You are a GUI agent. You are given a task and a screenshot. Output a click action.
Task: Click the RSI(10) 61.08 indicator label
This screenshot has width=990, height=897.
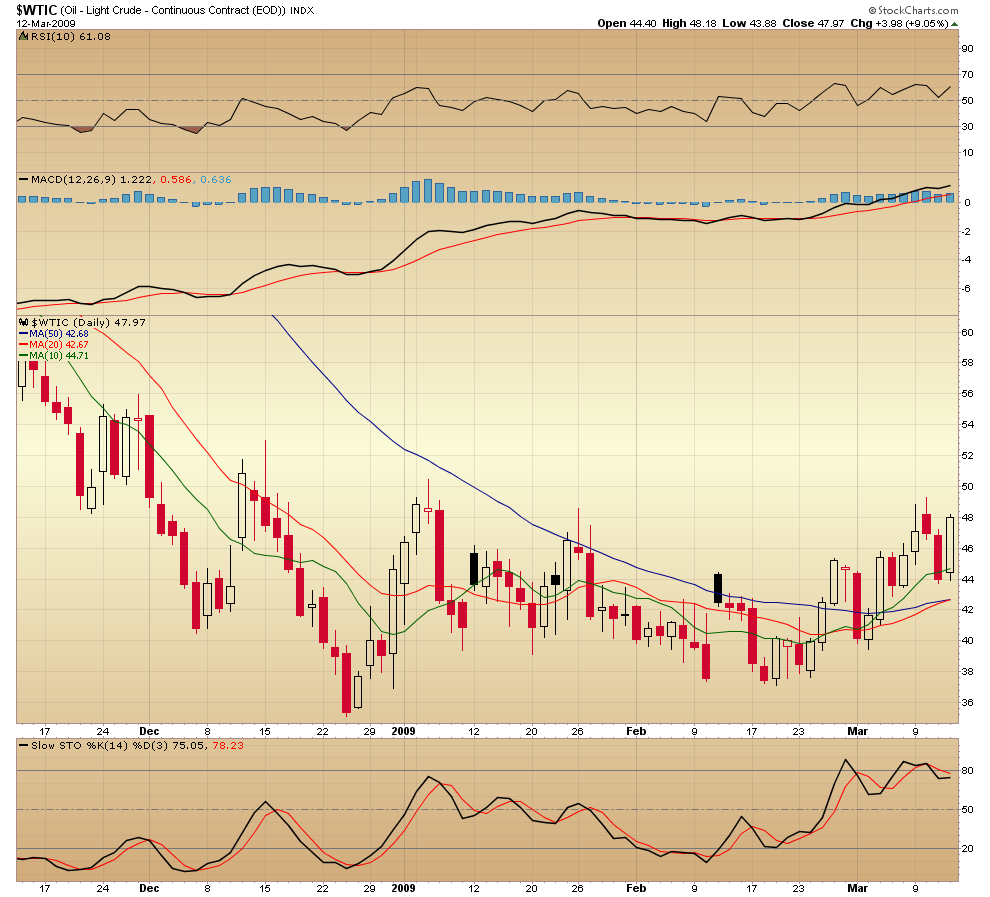point(71,37)
